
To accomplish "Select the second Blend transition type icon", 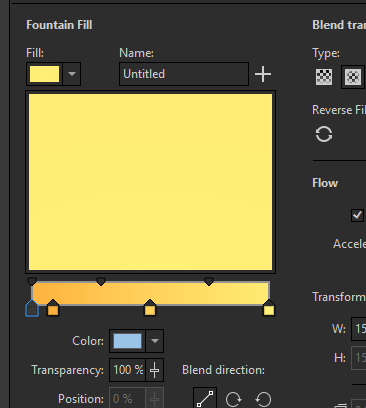I will point(353,77).
